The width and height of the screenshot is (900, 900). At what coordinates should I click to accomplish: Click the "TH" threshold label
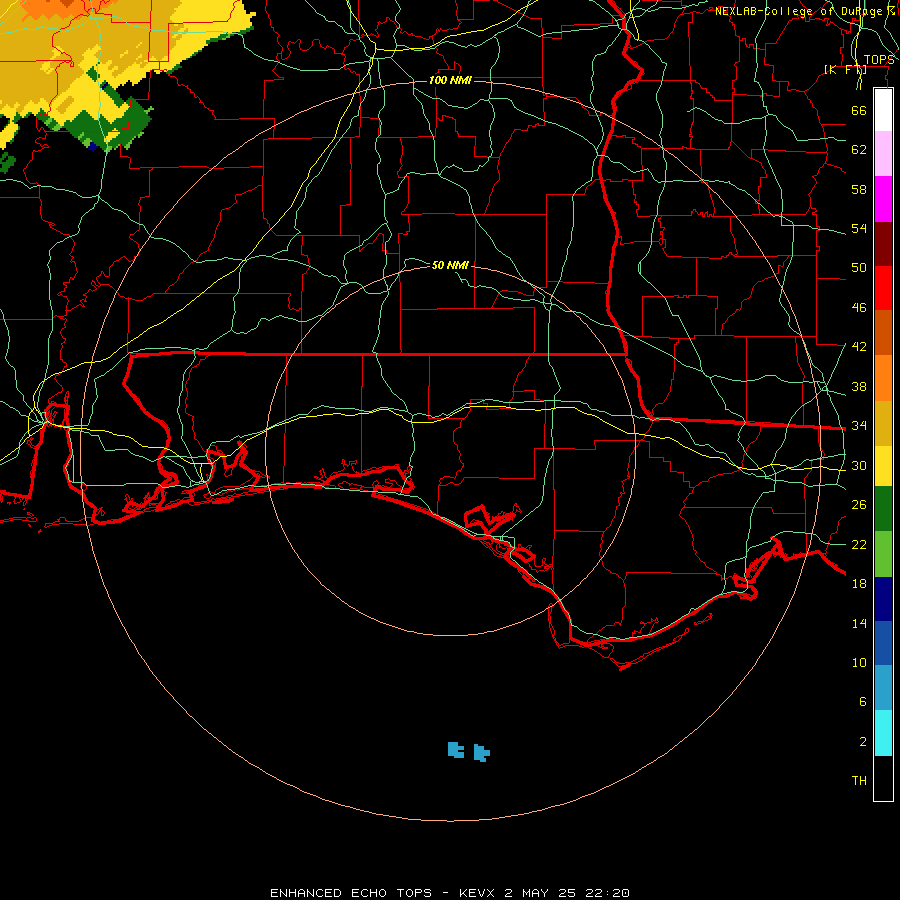859,781
